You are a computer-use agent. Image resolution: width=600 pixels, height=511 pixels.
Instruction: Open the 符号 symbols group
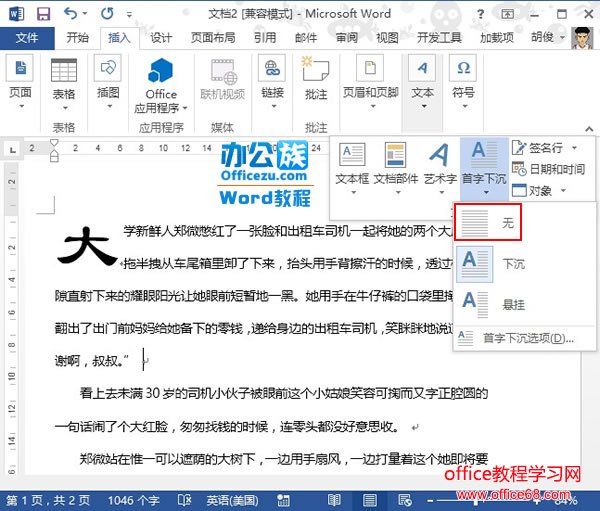[463, 82]
